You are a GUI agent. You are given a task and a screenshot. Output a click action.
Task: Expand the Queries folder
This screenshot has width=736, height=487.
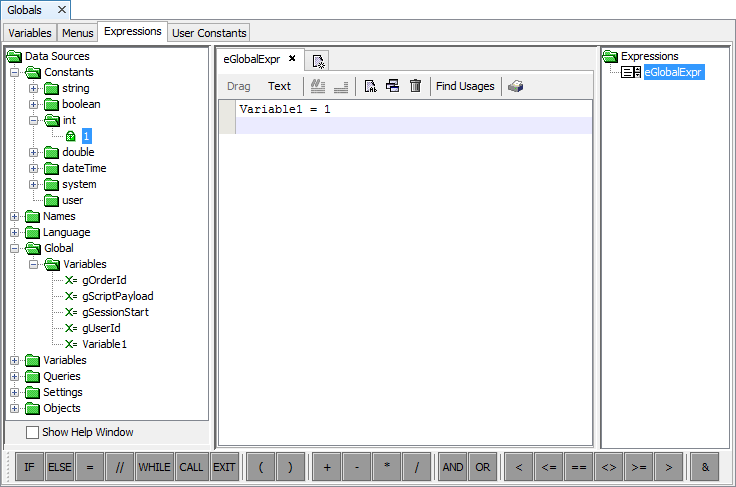[x=15, y=376]
